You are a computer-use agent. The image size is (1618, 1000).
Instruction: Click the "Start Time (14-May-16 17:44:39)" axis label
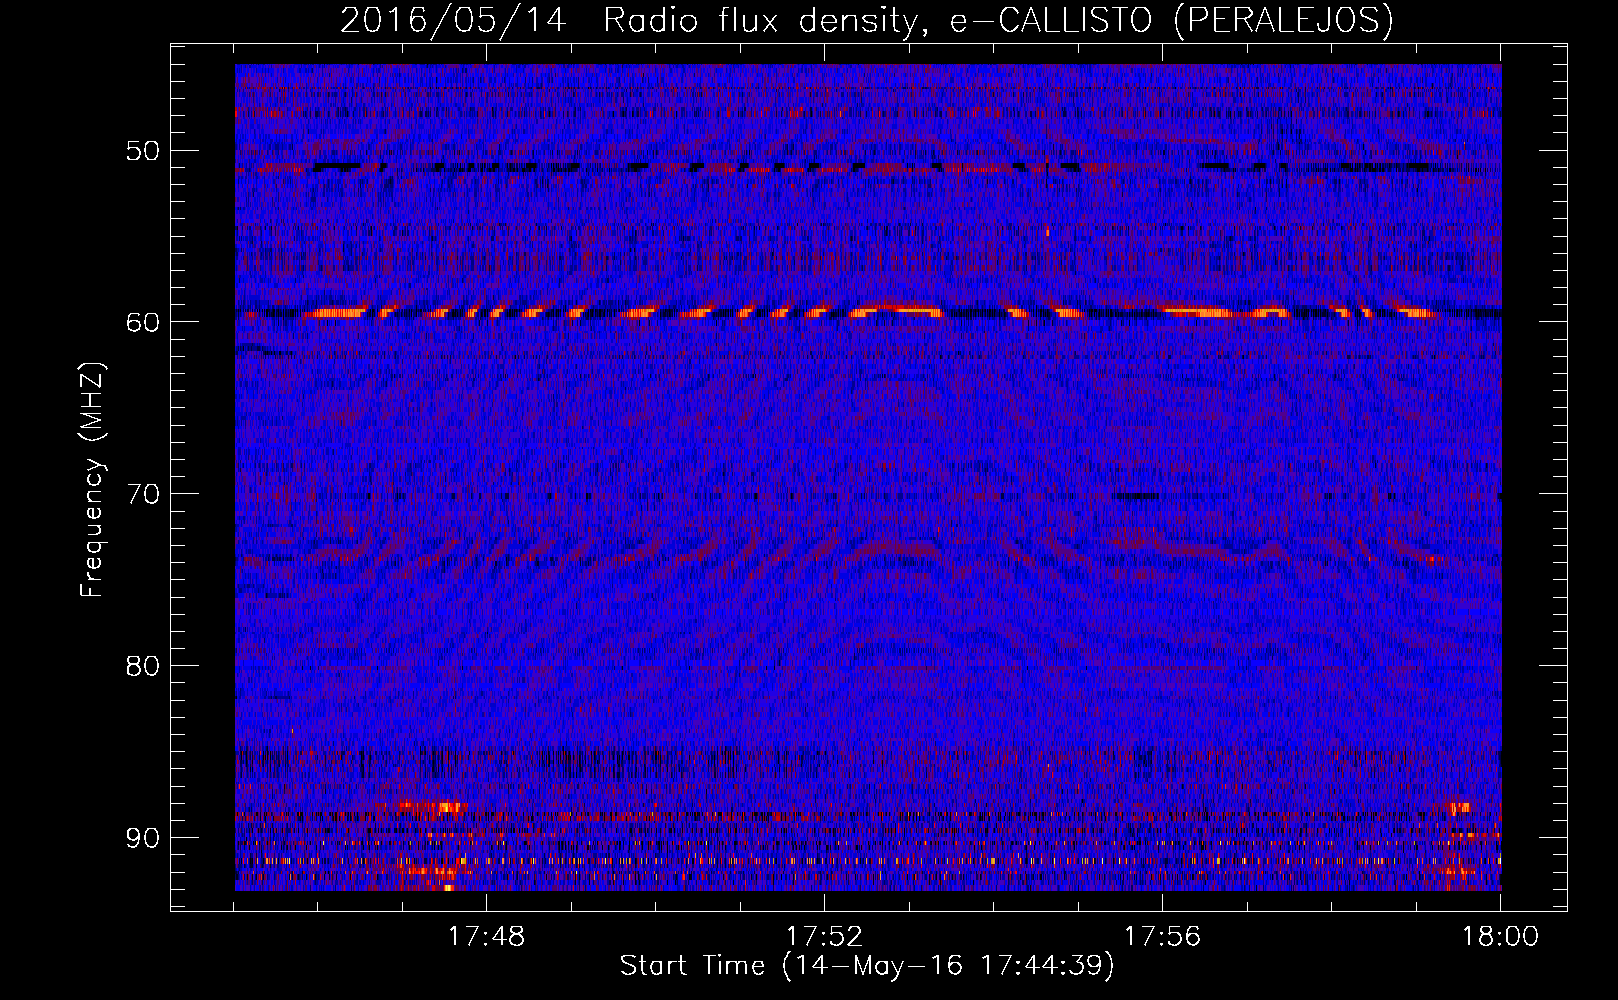tap(867, 966)
